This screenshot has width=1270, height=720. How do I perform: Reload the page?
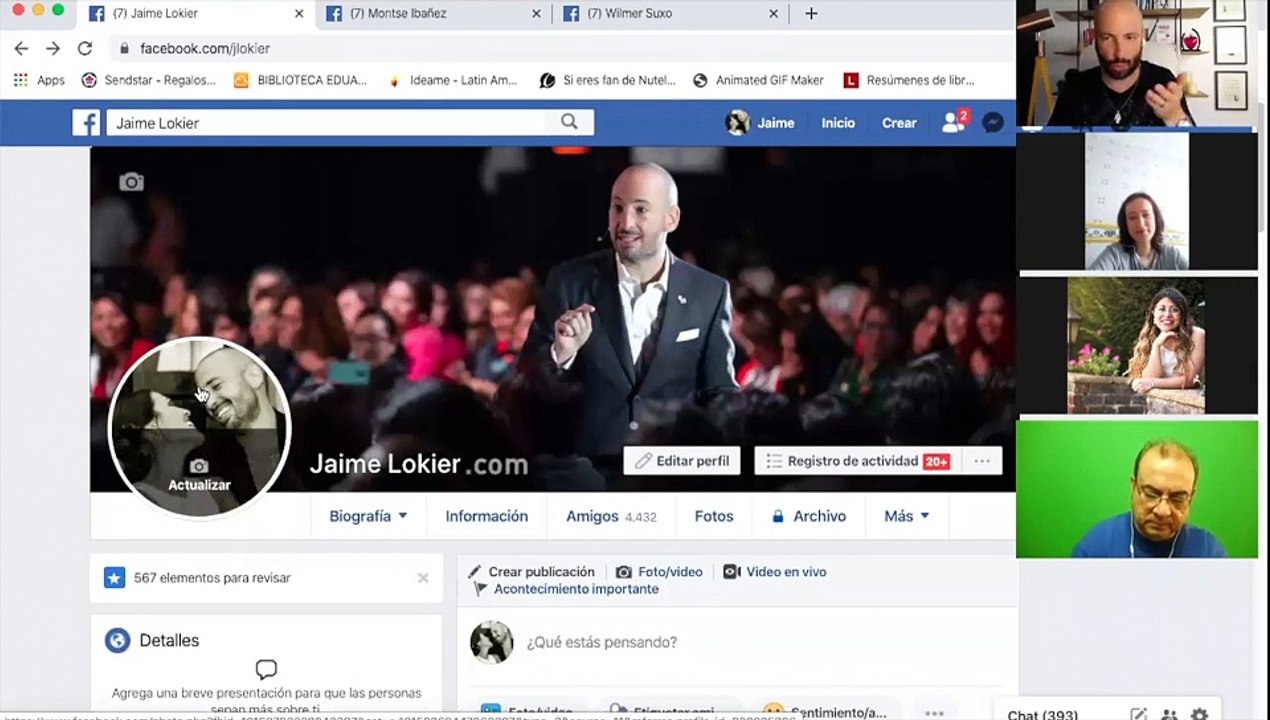(85, 48)
